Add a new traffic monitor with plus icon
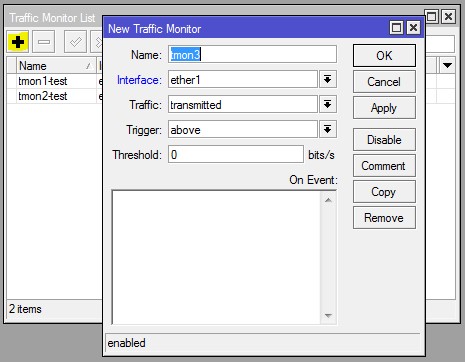The image size is (465, 362). pyautogui.click(x=18, y=42)
